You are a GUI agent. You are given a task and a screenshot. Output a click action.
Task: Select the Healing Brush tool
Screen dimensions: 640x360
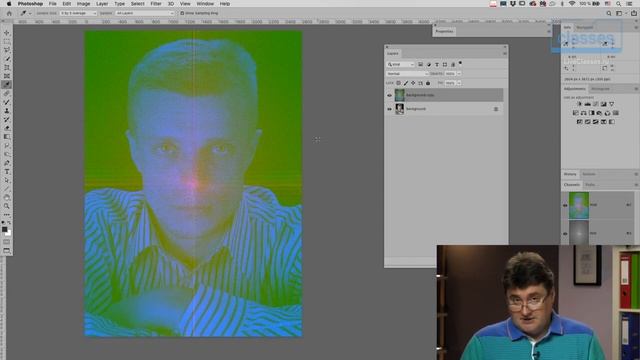pos(7,93)
